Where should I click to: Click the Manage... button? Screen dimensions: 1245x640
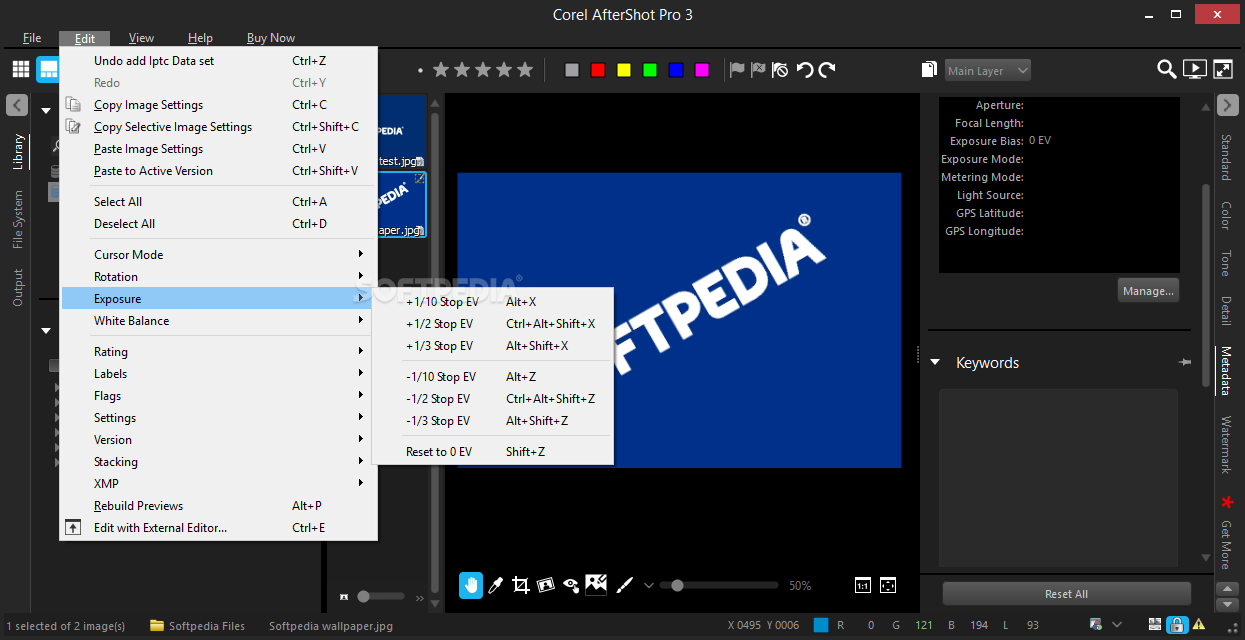click(1148, 291)
